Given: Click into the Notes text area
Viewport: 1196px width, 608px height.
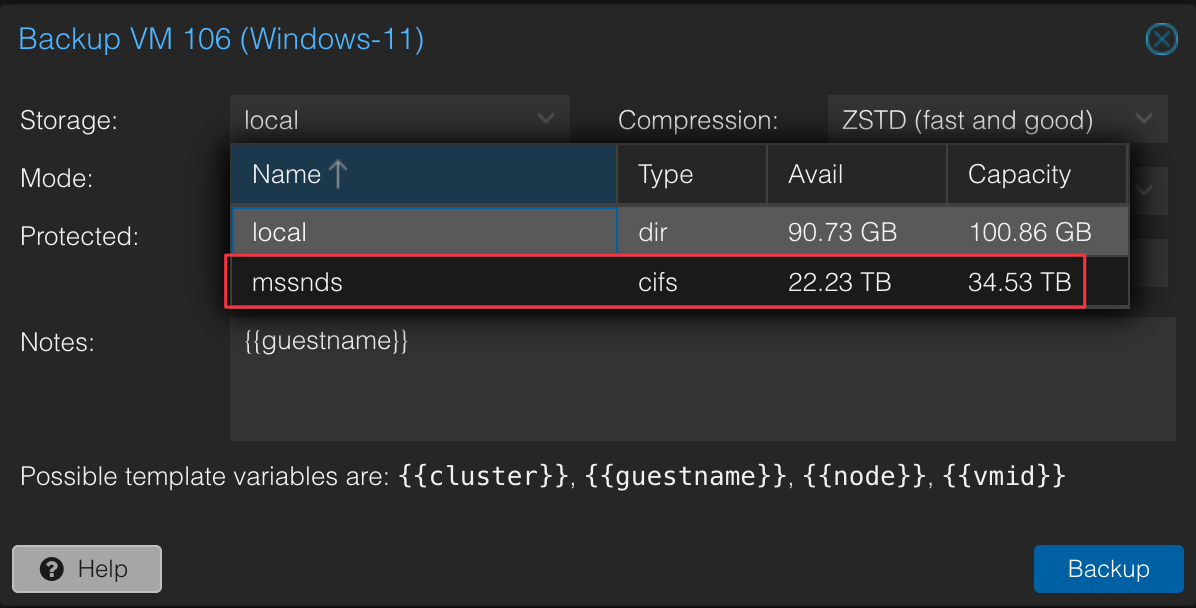Looking at the screenshot, I should 702,379.
